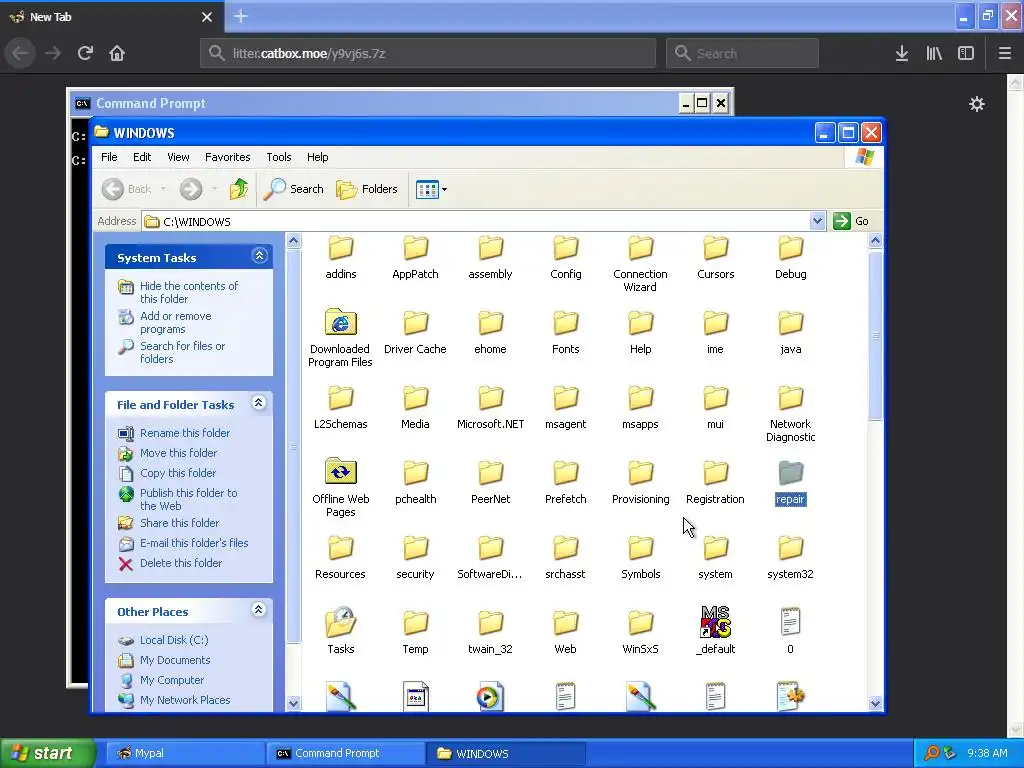This screenshot has height=768, width=1024.
Task: Toggle the Folders pane button
Action: point(367,189)
